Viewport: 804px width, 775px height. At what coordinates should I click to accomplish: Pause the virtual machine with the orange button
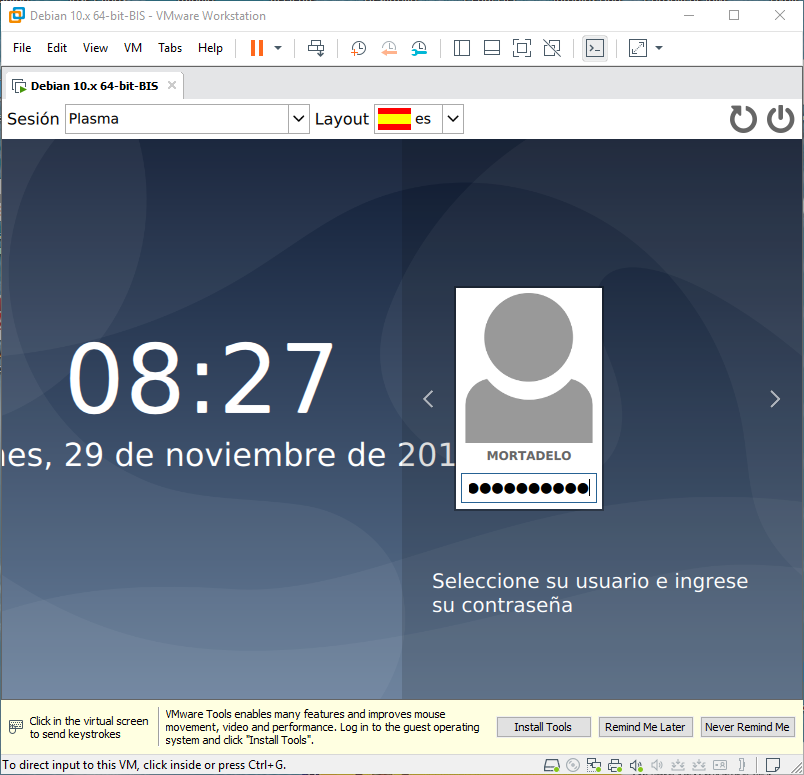click(257, 48)
